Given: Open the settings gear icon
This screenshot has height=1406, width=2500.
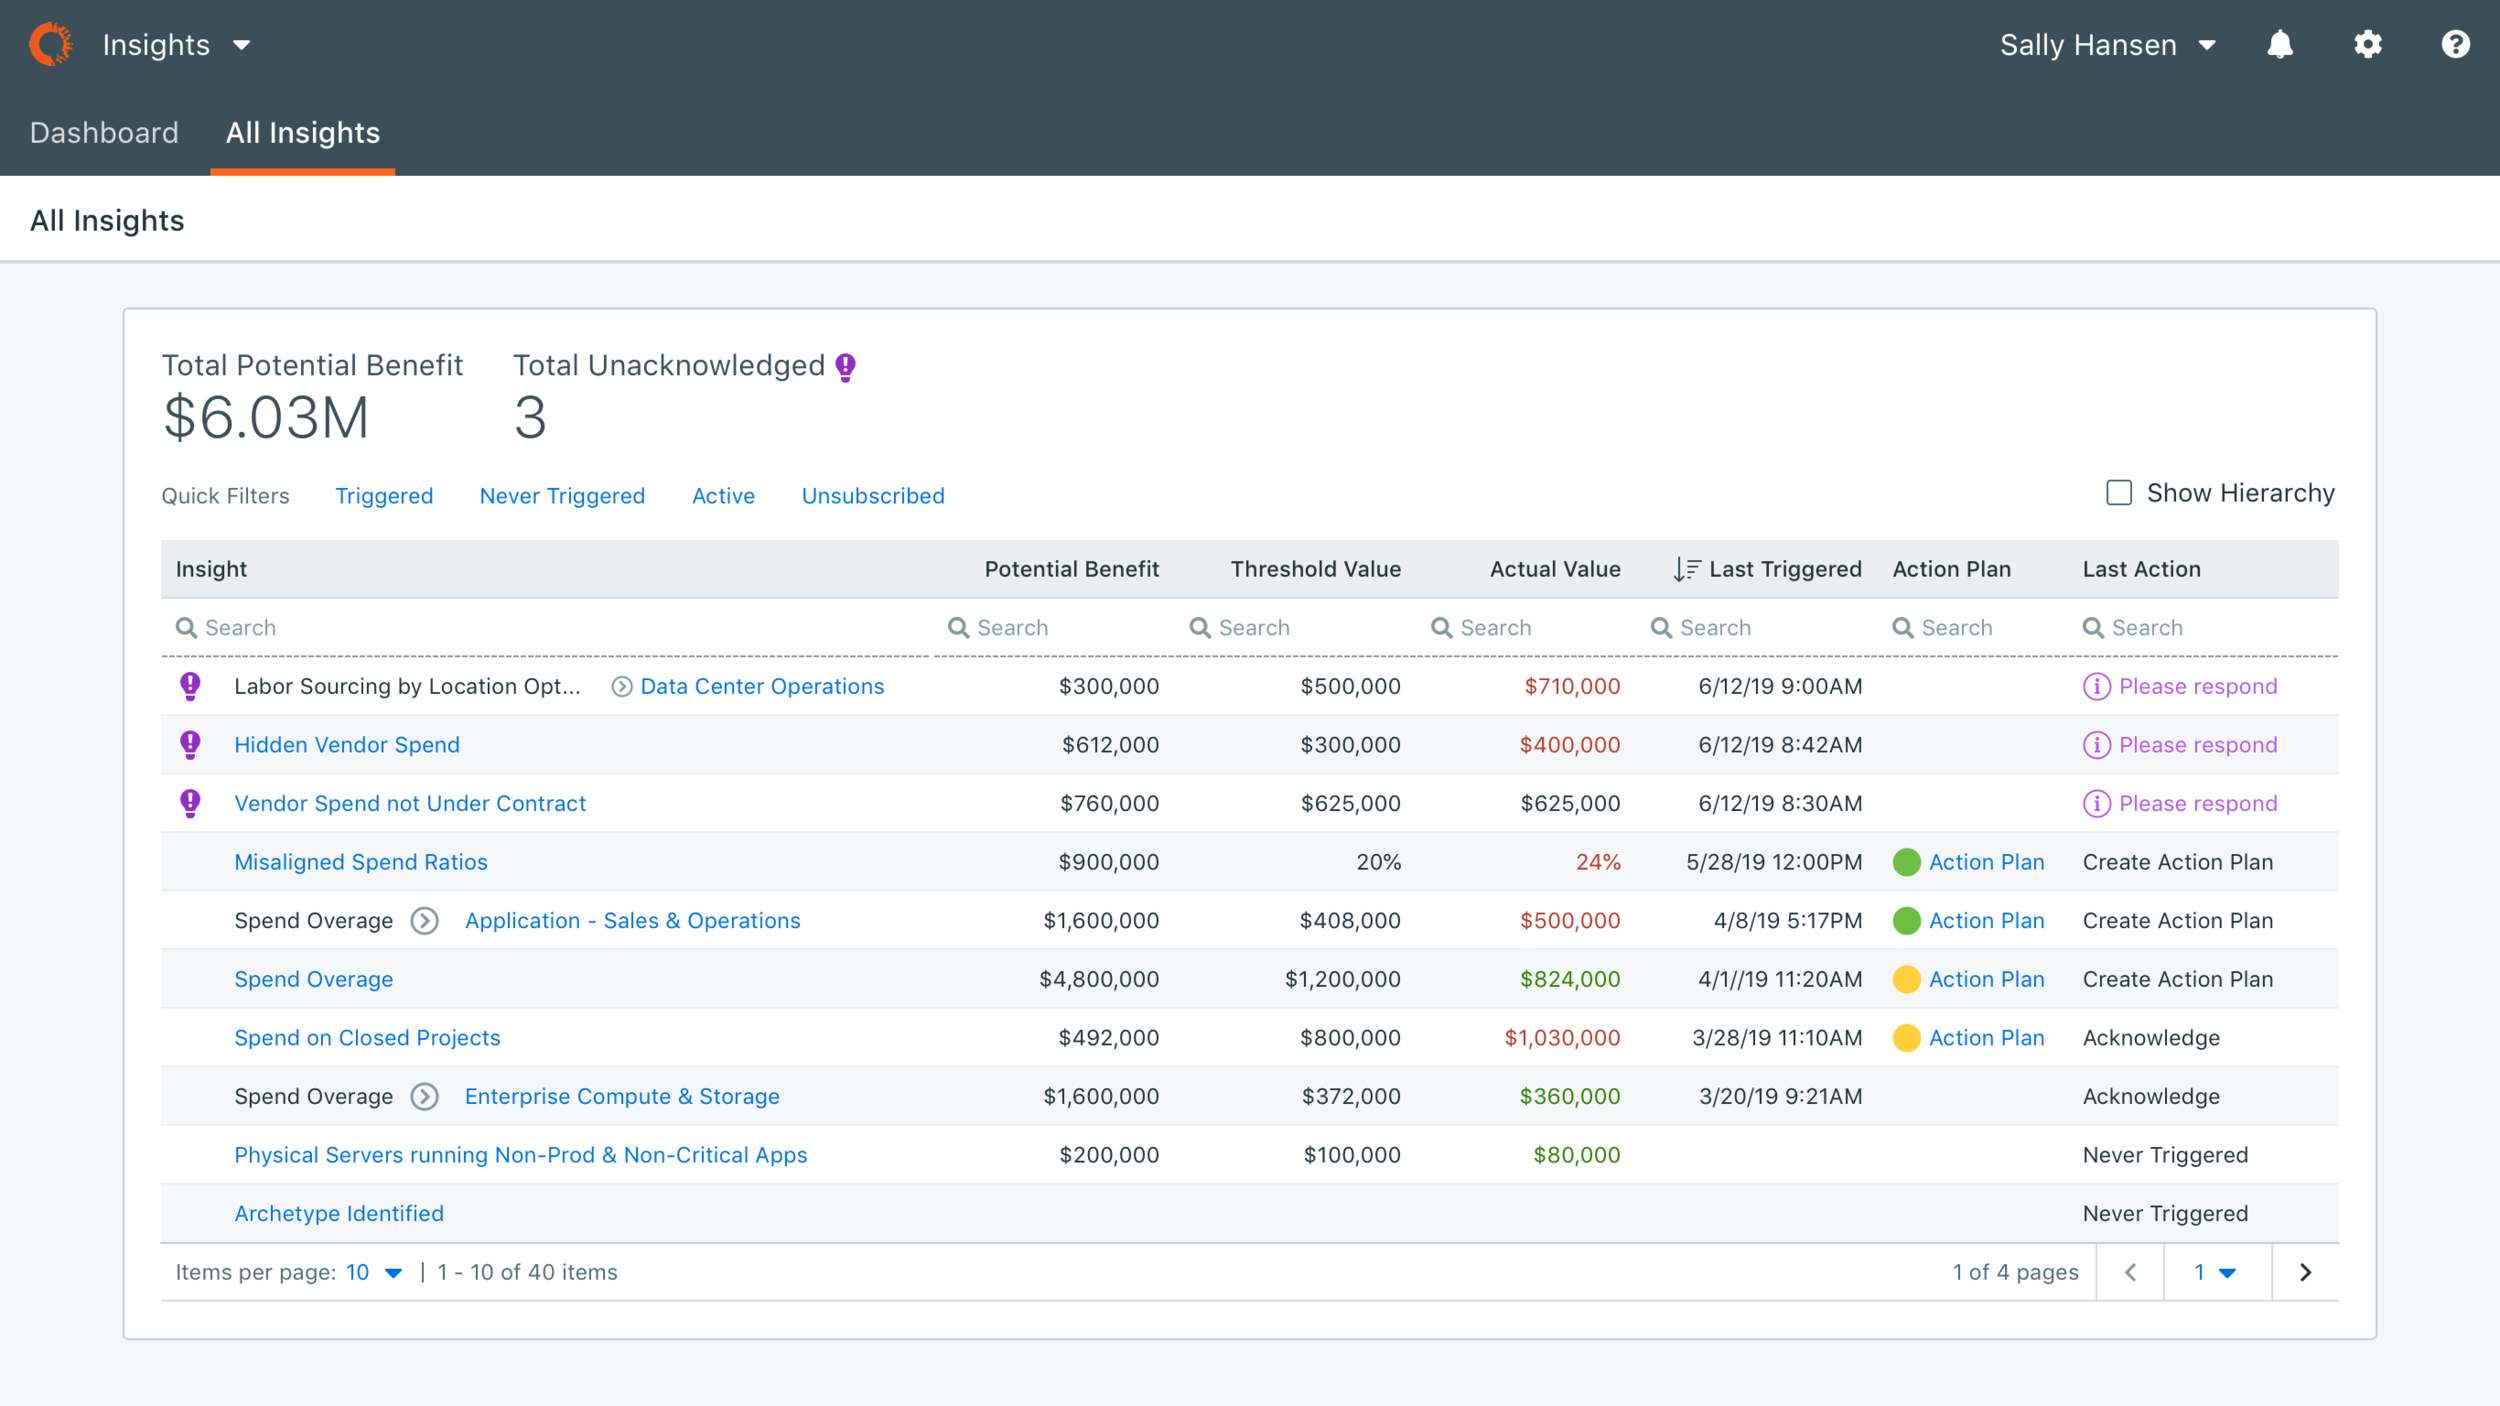Looking at the screenshot, I should 2367,45.
